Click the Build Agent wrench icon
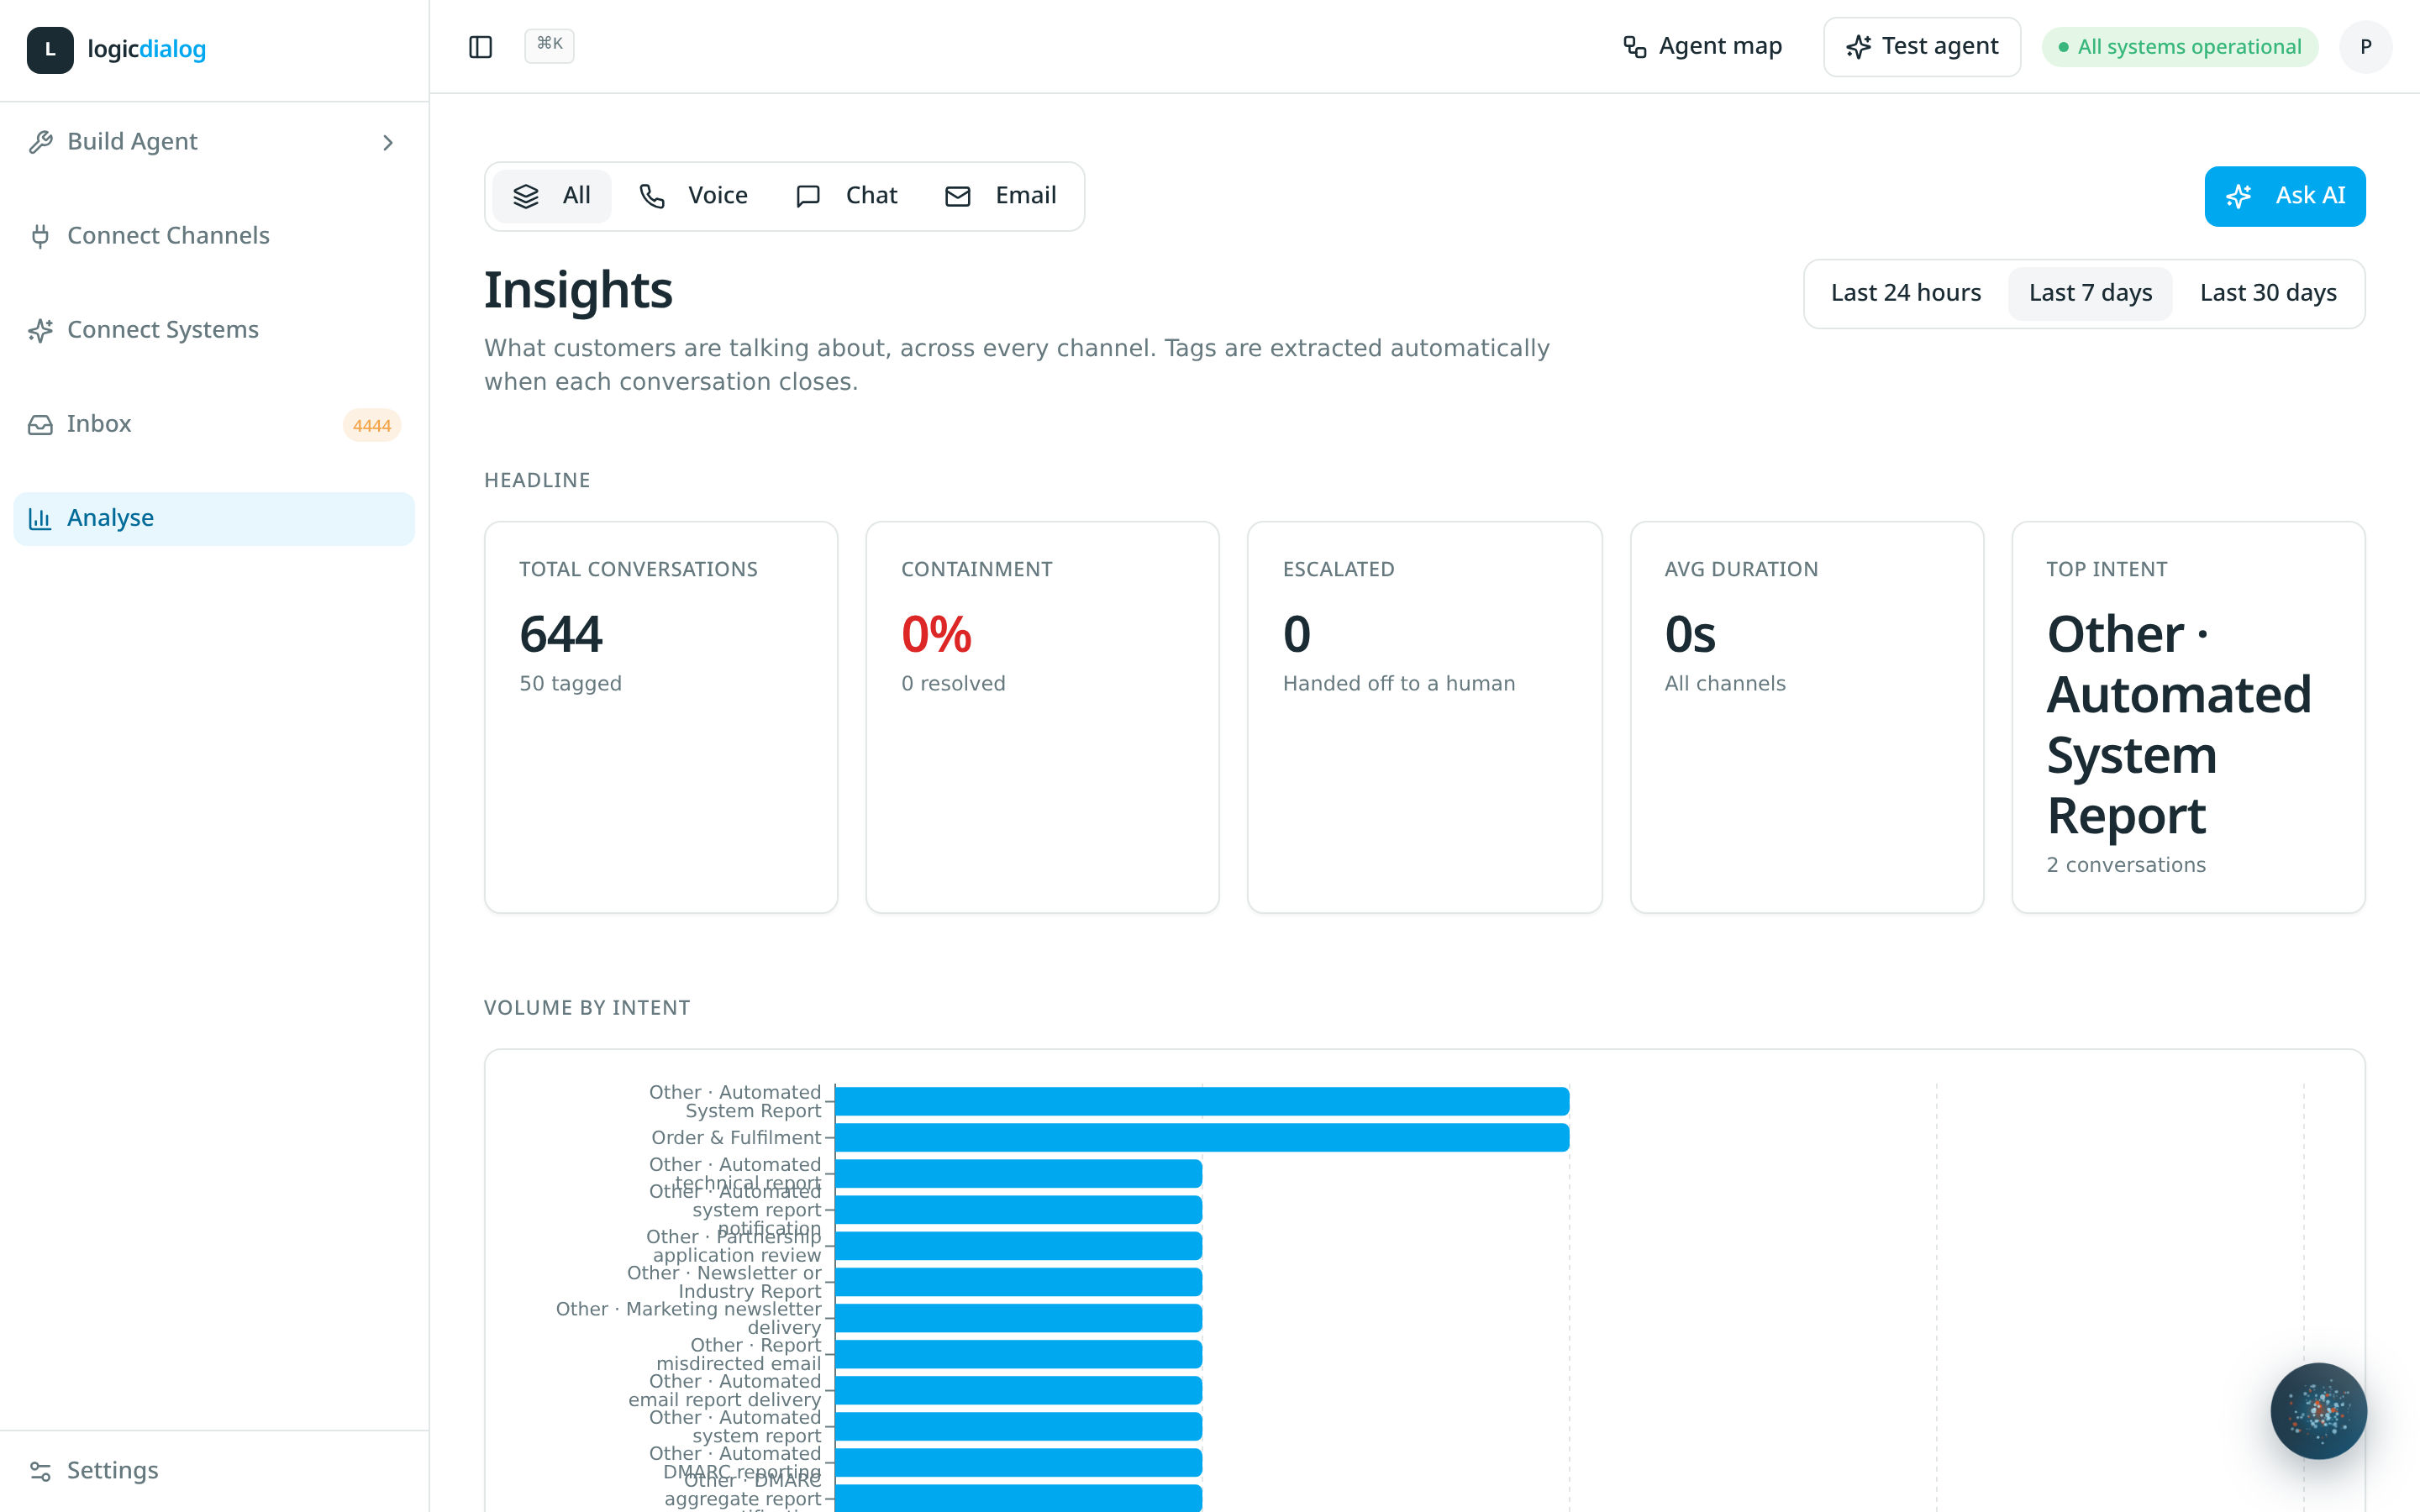The height and width of the screenshot is (1512, 2420). pyautogui.click(x=40, y=142)
